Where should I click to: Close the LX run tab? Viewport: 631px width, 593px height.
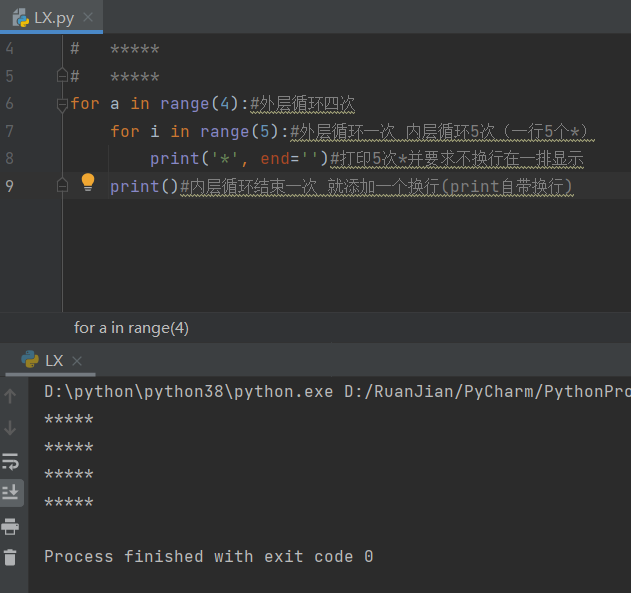(x=77, y=360)
